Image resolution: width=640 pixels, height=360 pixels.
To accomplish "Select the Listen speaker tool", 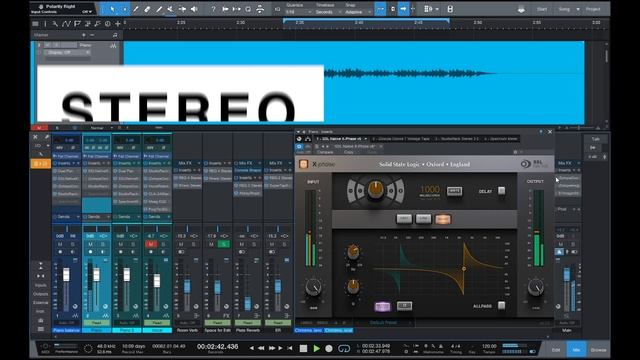I will (194, 9).
